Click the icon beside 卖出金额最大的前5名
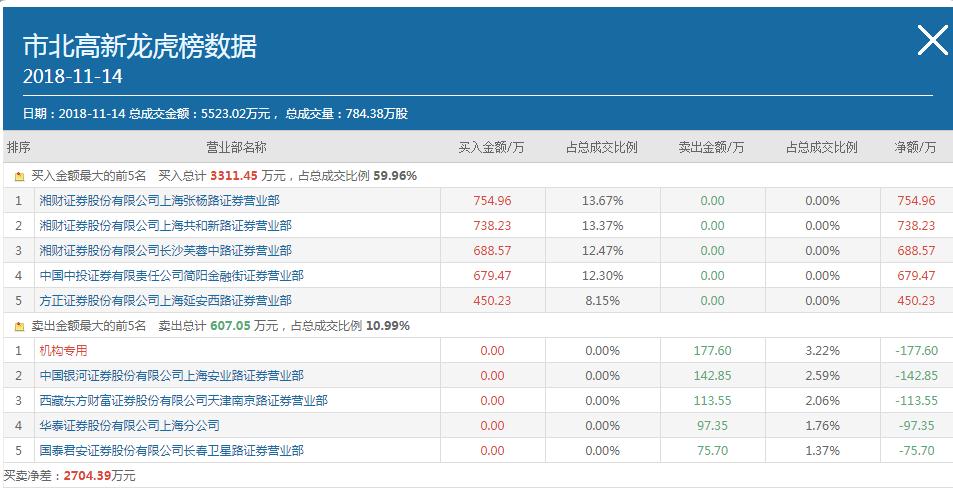The width and height of the screenshot is (953, 489). (19, 327)
